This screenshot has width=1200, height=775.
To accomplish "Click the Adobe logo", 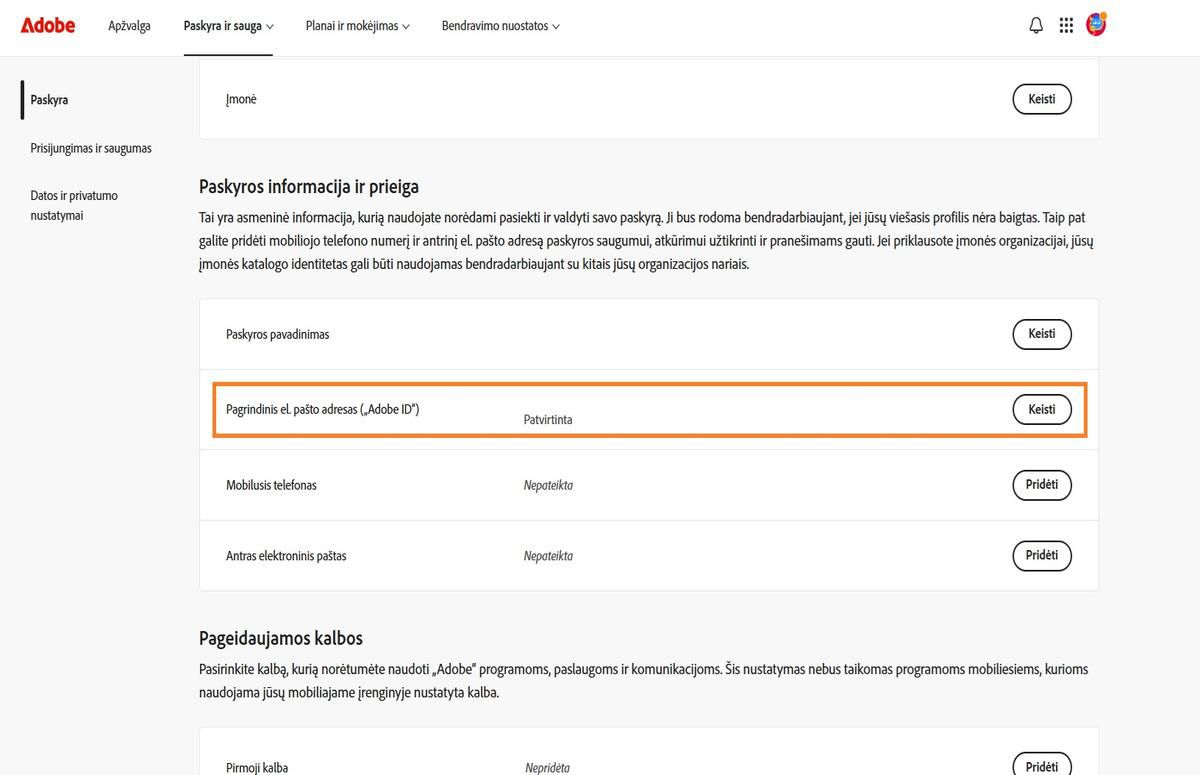I will point(47,25).
